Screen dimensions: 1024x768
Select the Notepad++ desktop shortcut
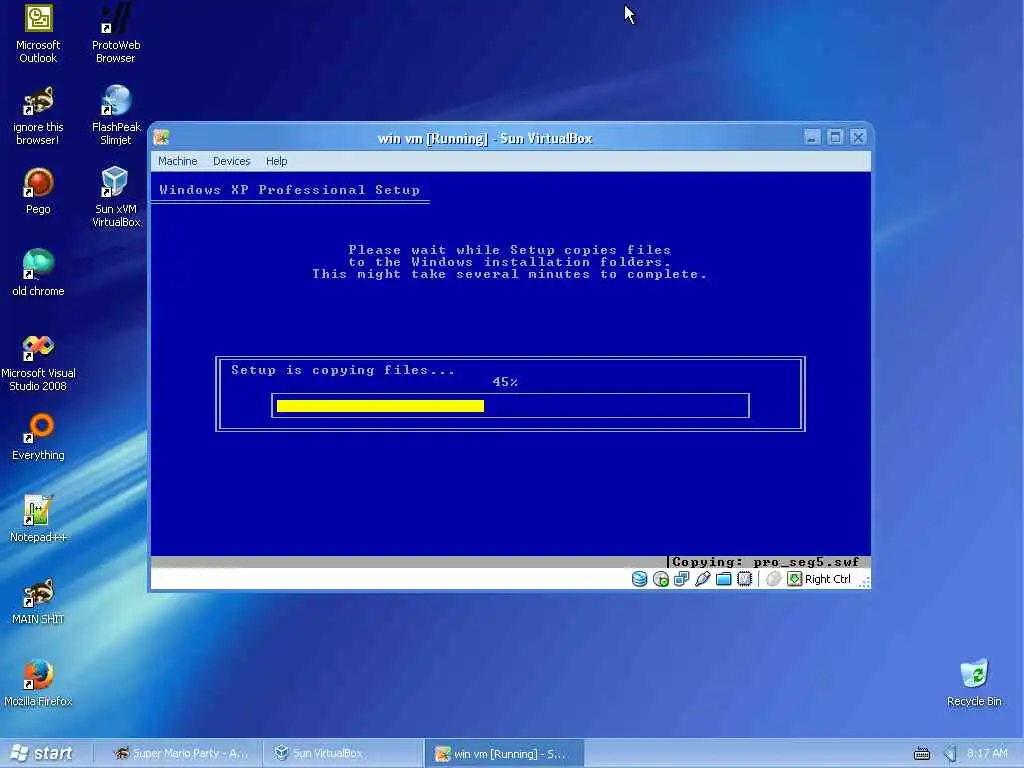coord(38,519)
